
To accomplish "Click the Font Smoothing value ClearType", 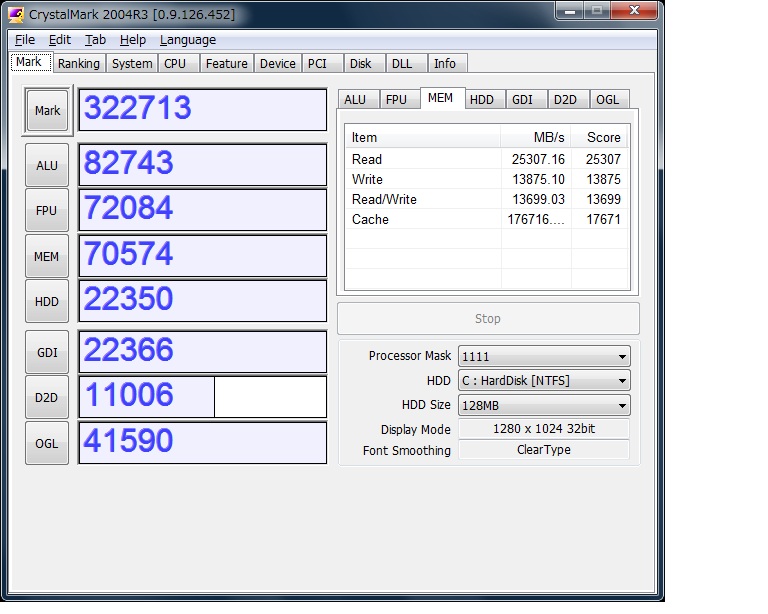I will click(544, 450).
